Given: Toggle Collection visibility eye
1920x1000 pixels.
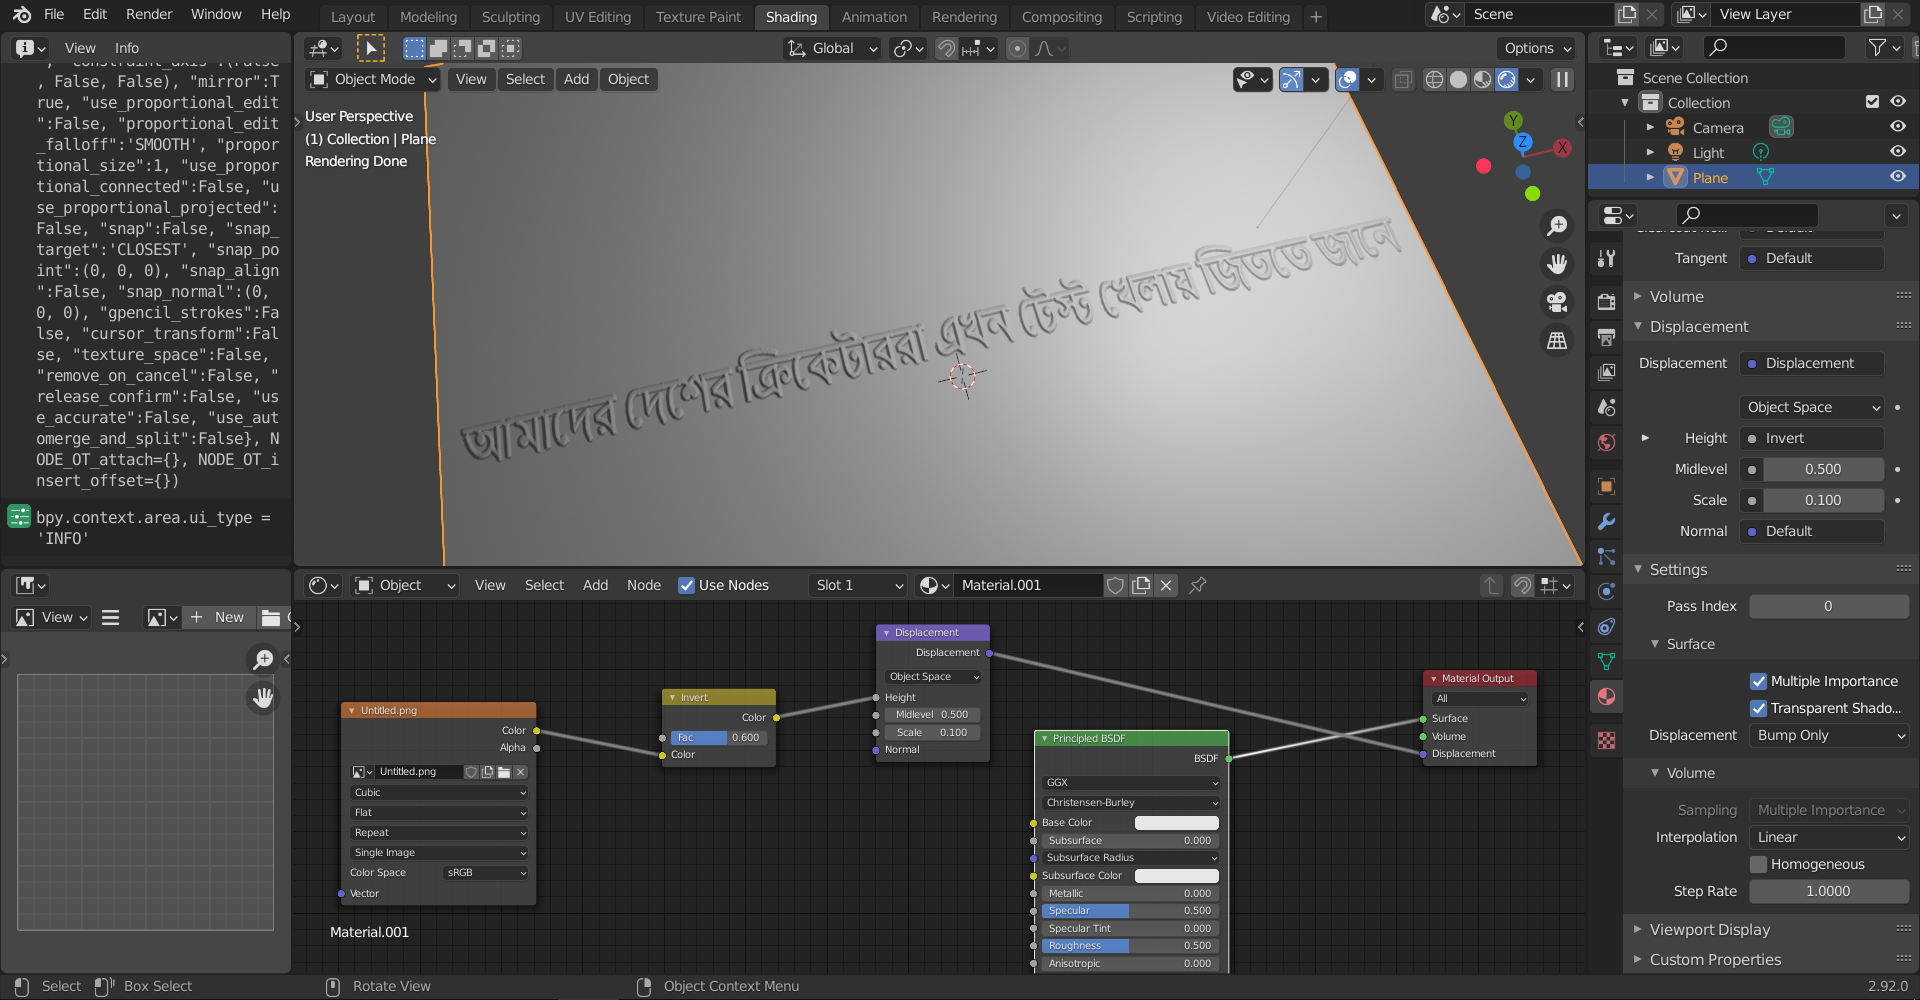Looking at the screenshot, I should click(x=1897, y=102).
